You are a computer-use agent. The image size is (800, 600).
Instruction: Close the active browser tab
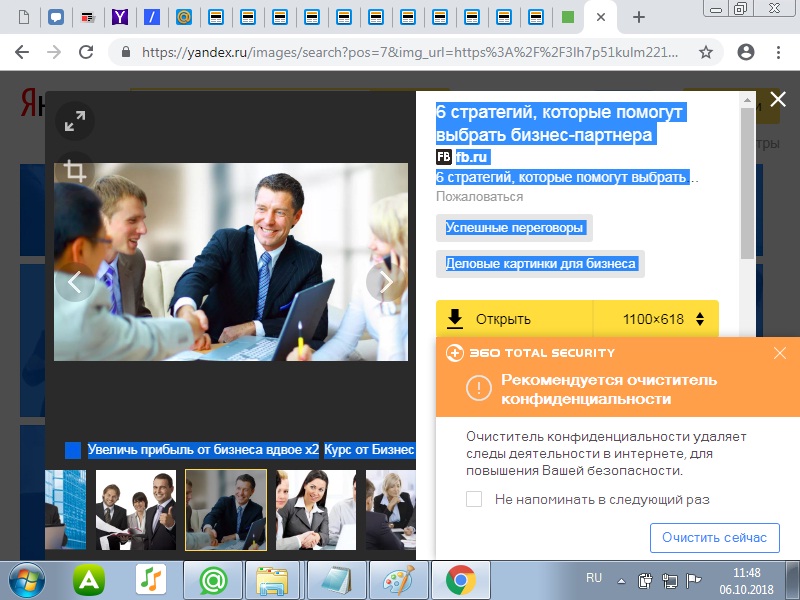601,17
